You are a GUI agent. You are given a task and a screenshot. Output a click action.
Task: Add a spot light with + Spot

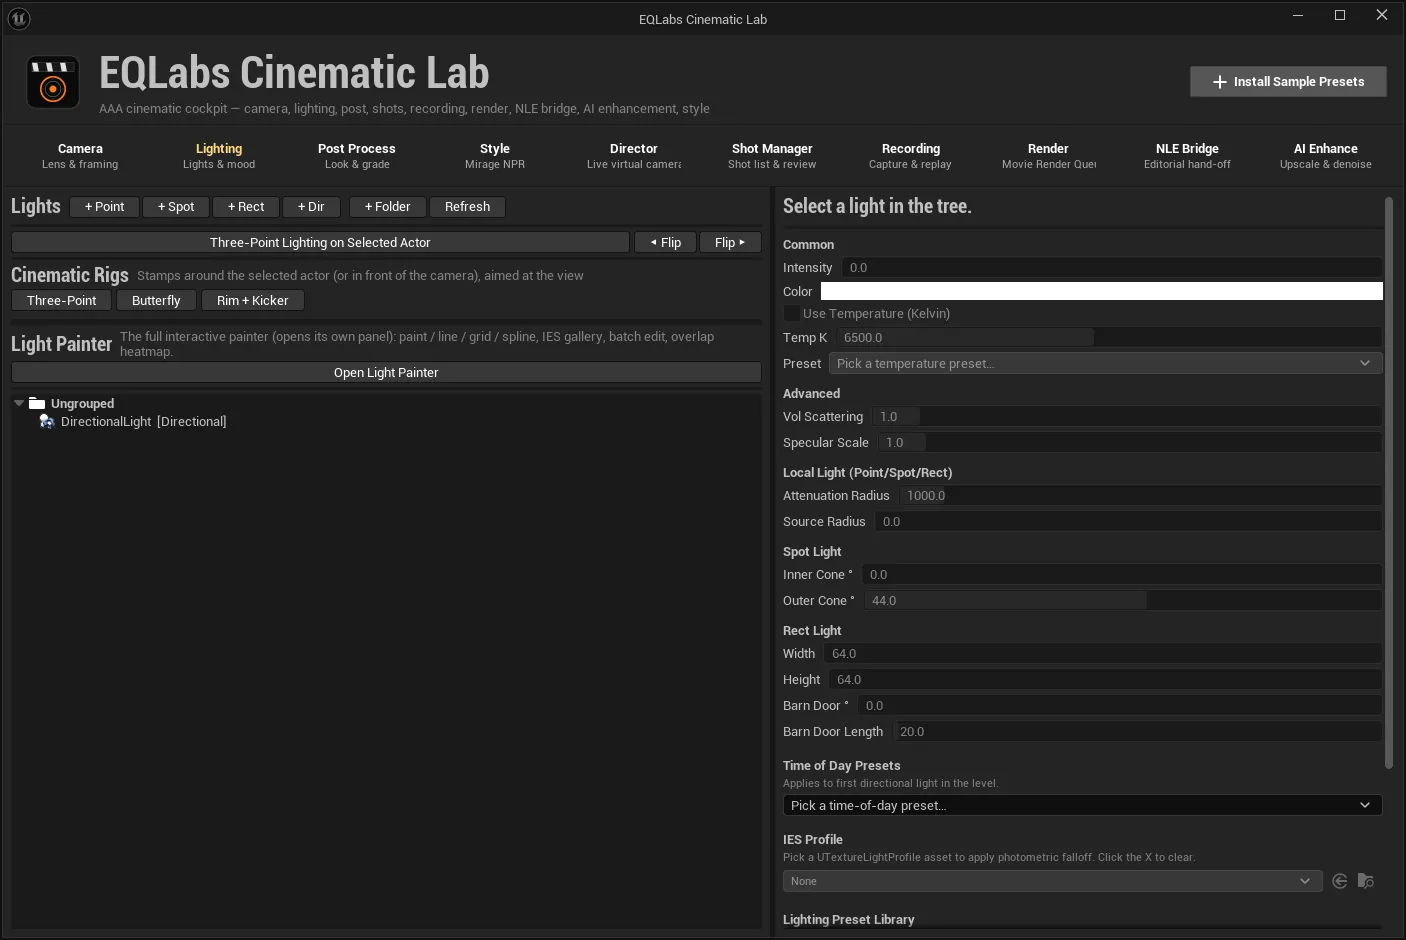176,207
